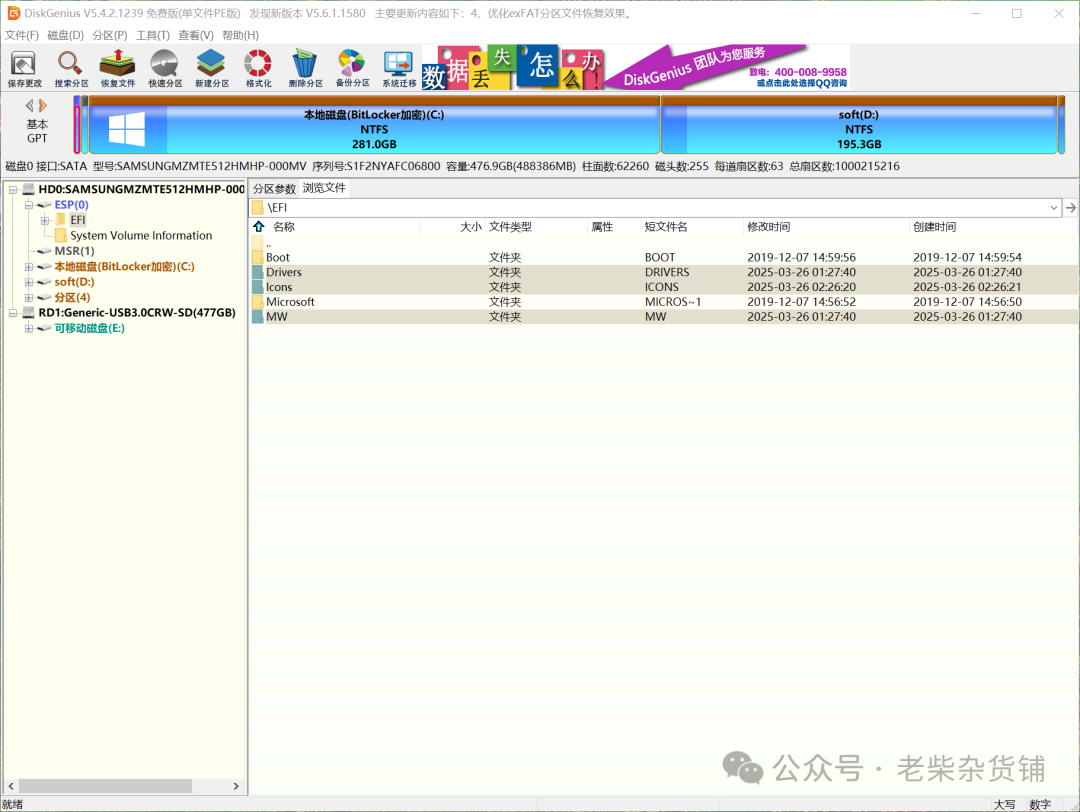
Task: Click the Icons folder icon in file list
Action: coord(258,287)
